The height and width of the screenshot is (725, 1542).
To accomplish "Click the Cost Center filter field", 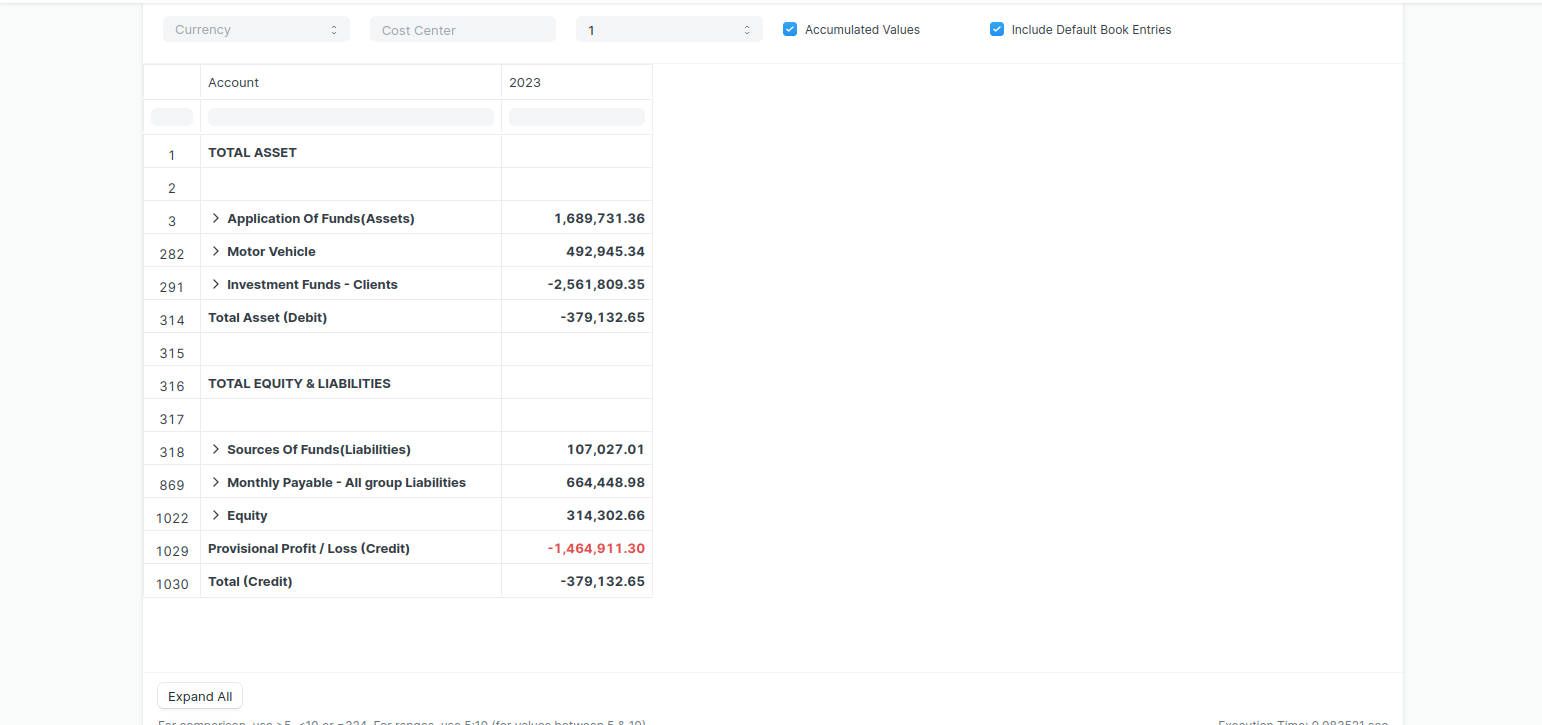I will pyautogui.click(x=462, y=29).
